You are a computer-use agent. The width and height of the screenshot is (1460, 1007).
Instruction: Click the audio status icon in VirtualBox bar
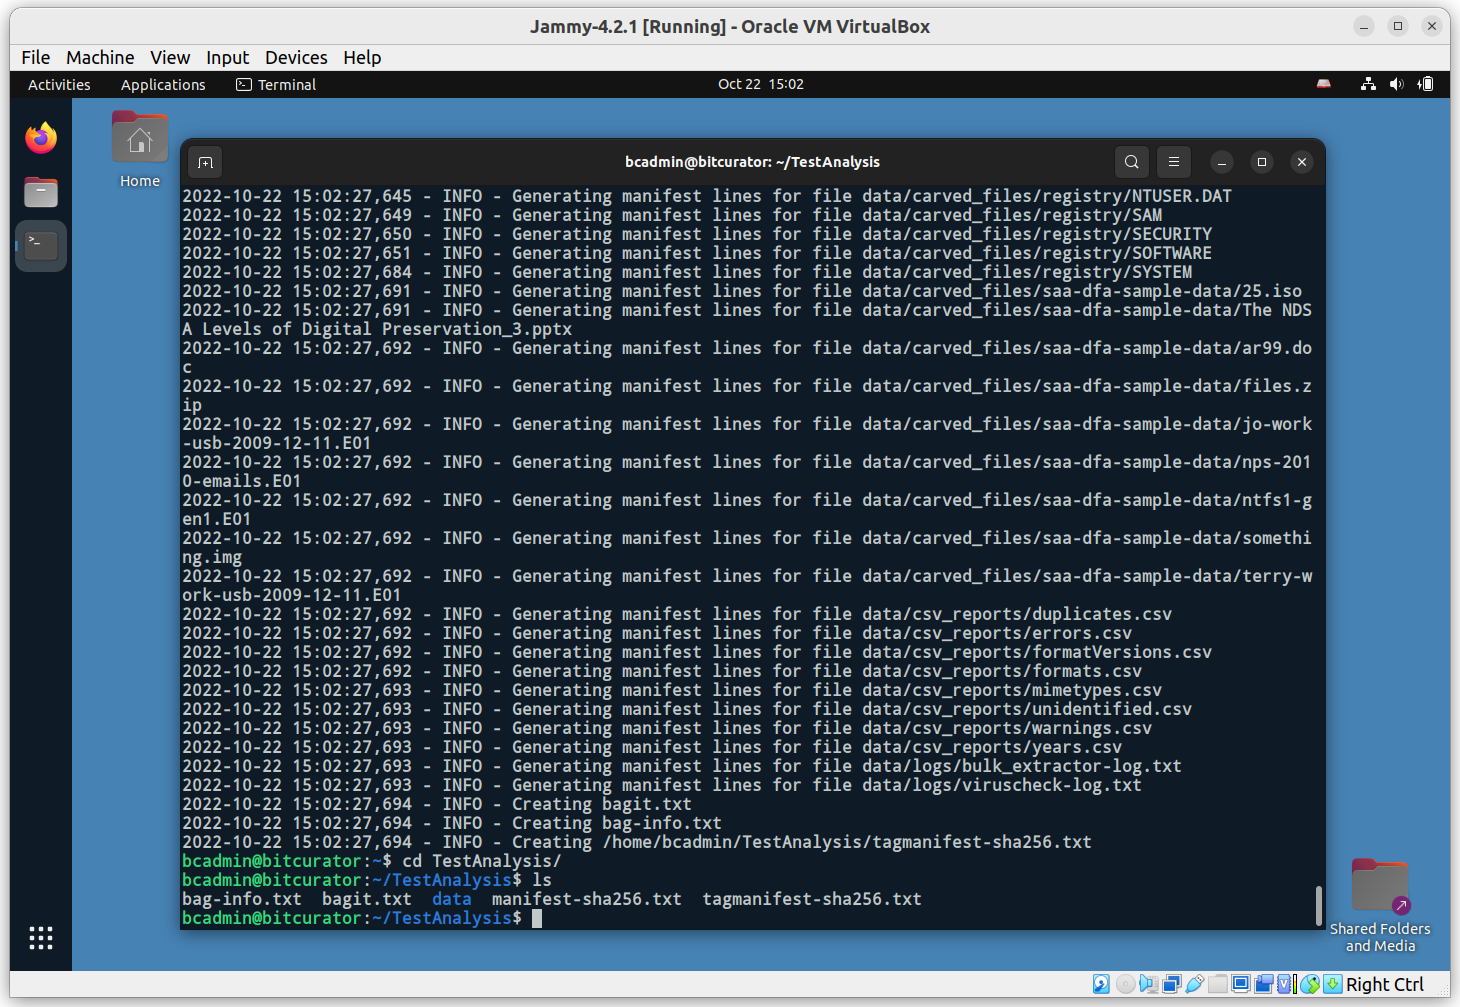point(1148,984)
